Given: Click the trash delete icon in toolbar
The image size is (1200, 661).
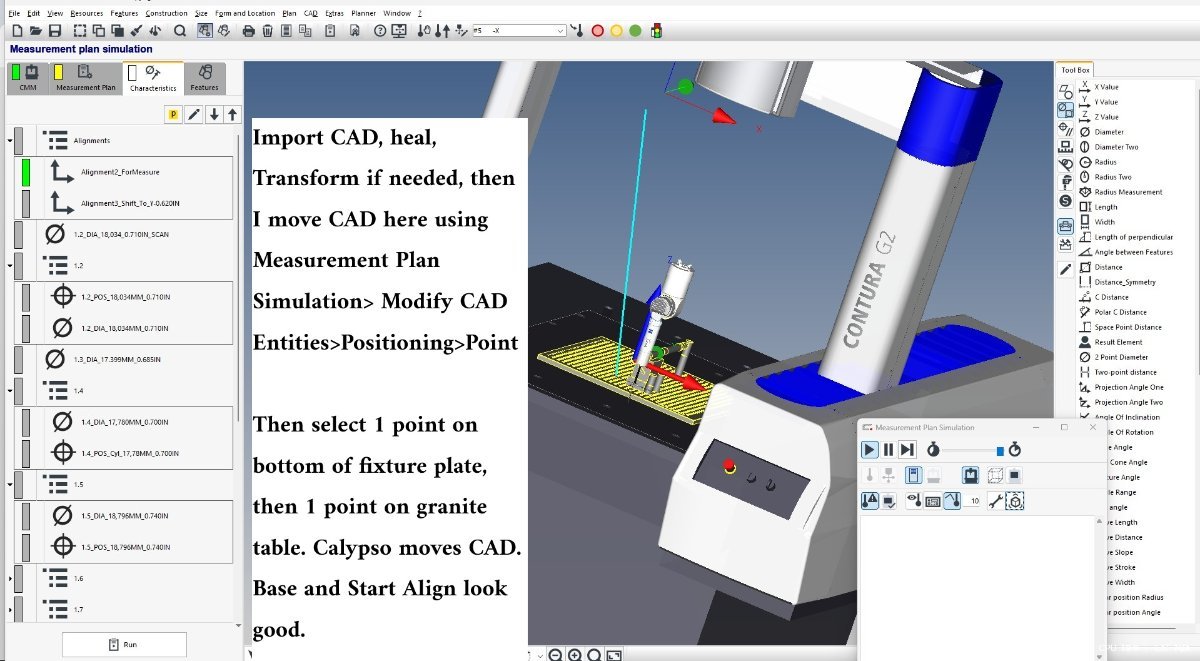Looking at the screenshot, I should (x=268, y=31).
